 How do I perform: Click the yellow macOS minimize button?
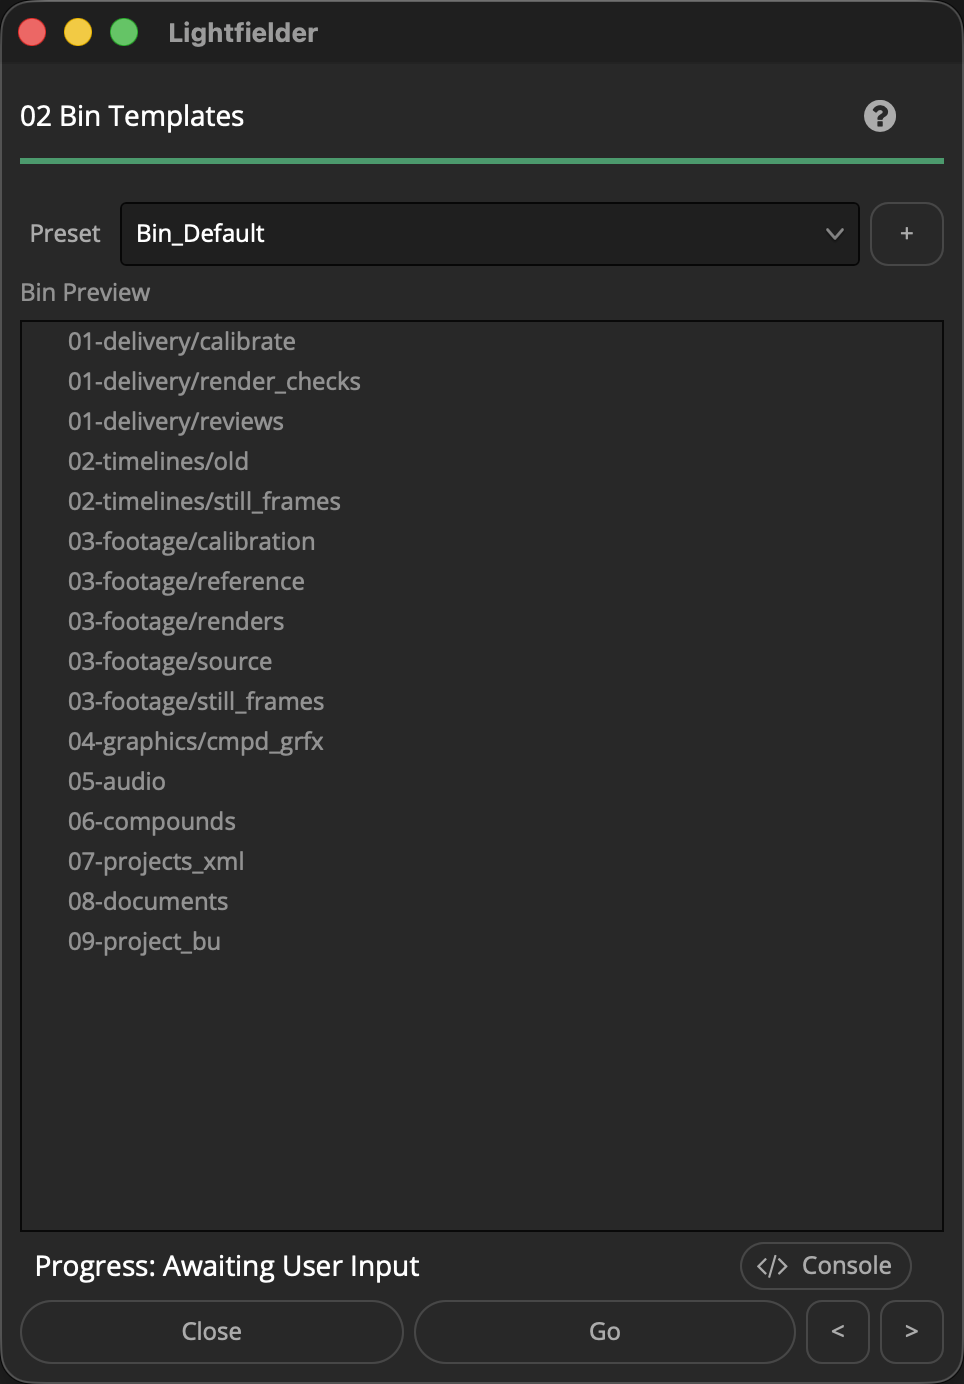point(78,33)
